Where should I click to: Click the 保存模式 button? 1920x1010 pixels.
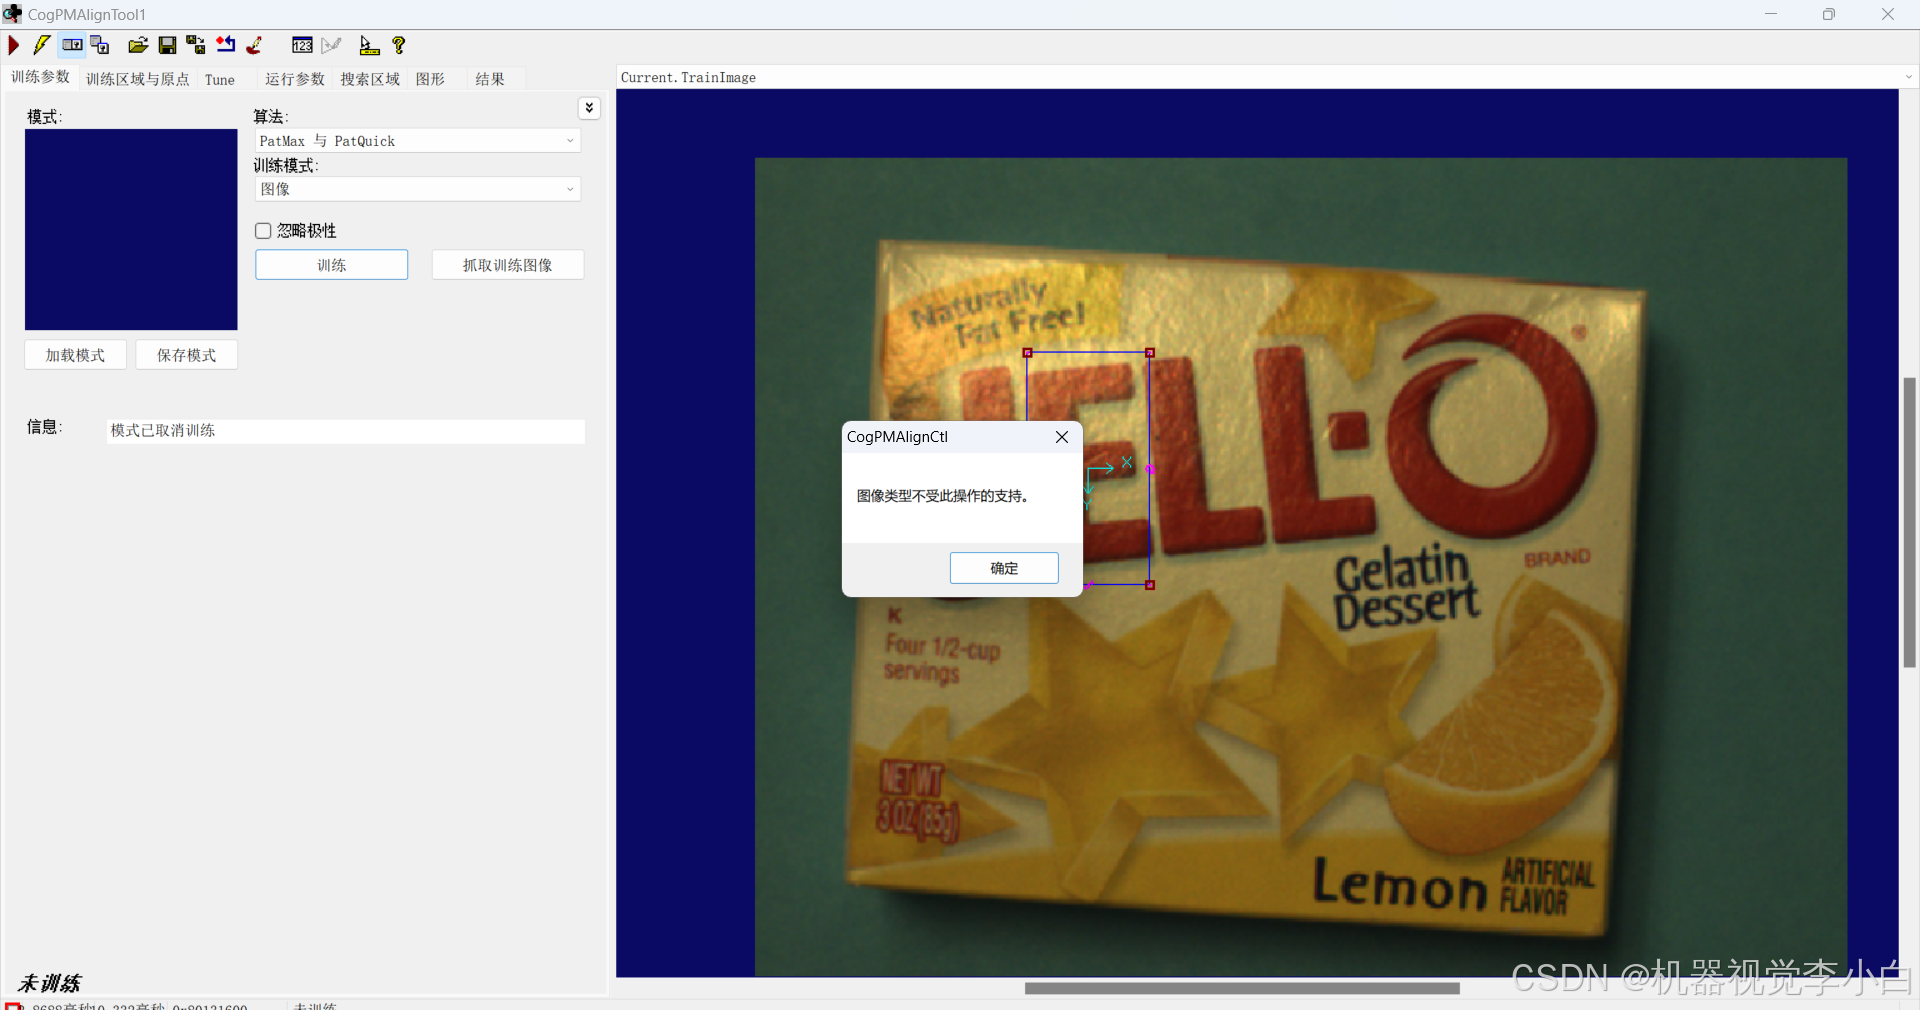tap(186, 355)
